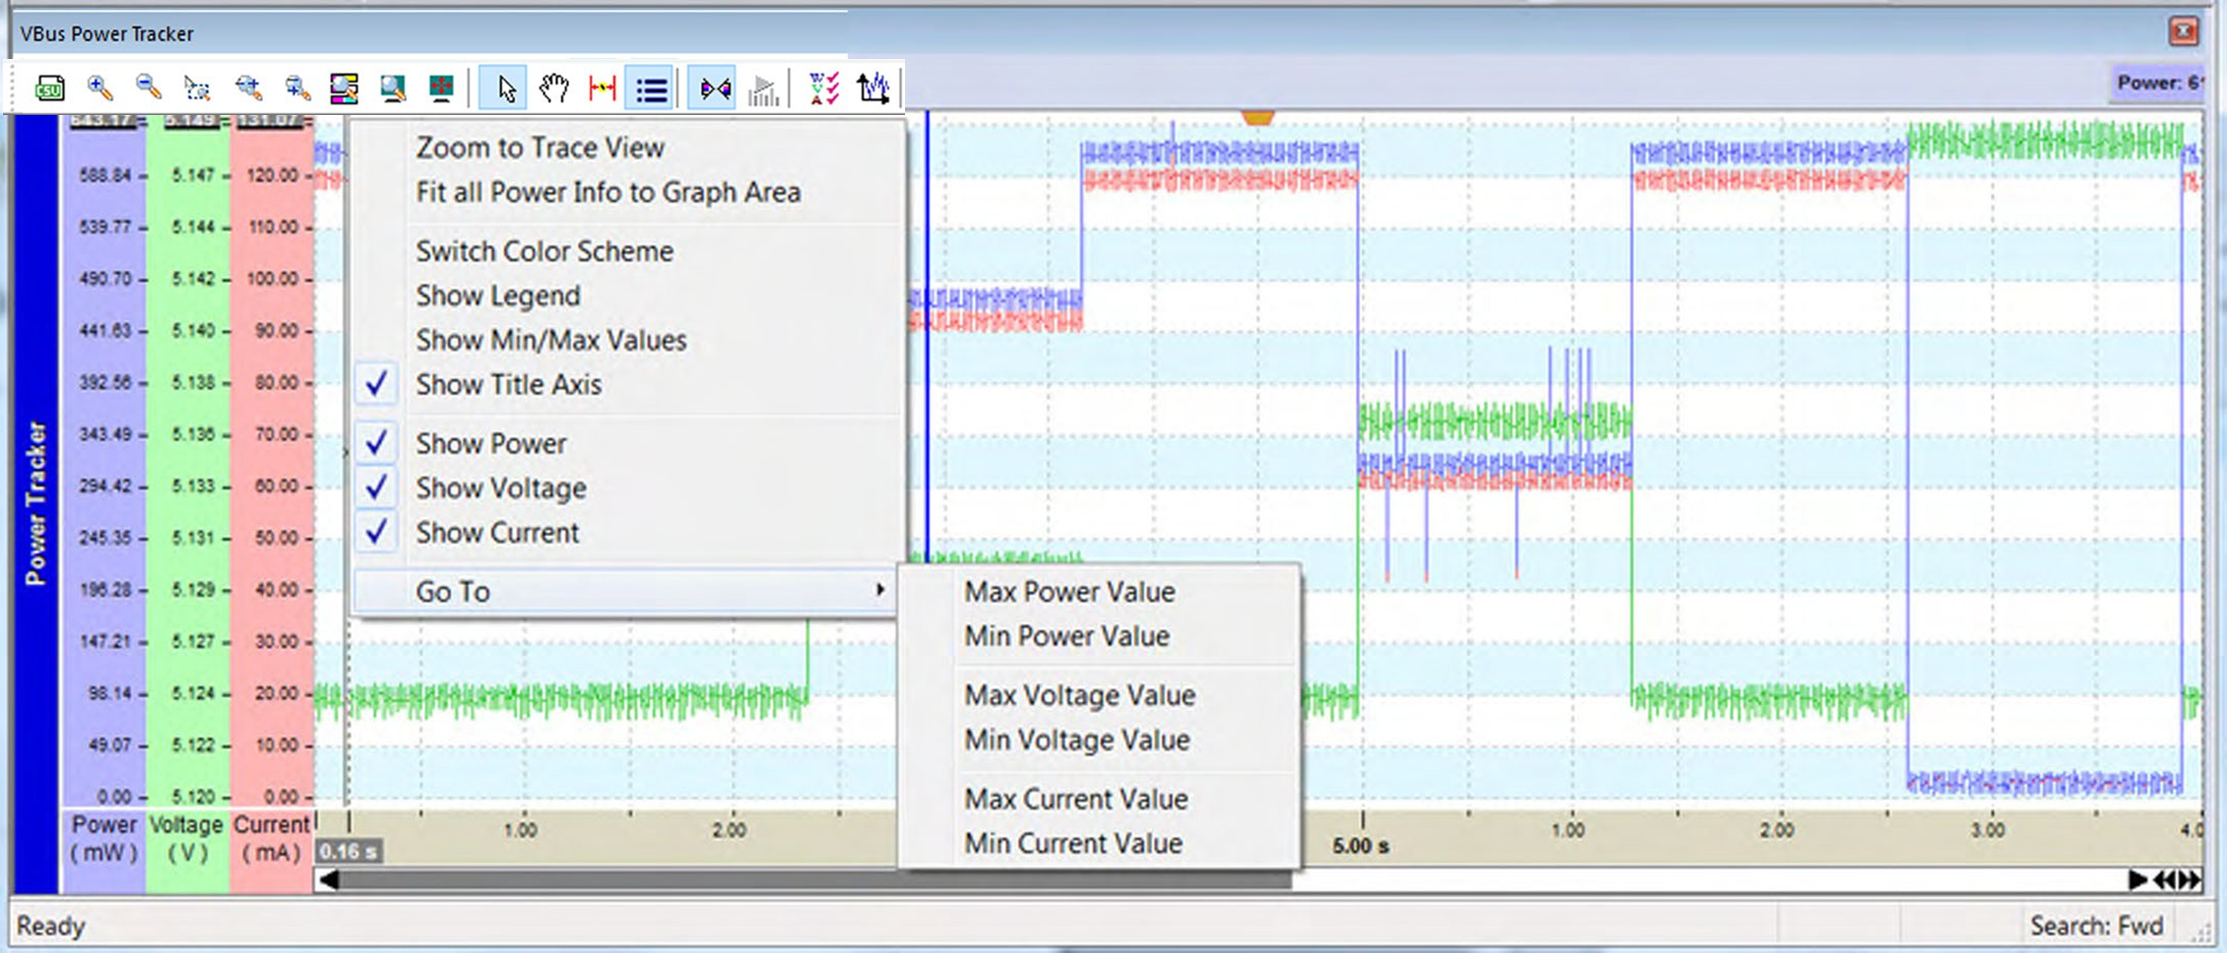Click Switch Color Scheme

(x=544, y=251)
